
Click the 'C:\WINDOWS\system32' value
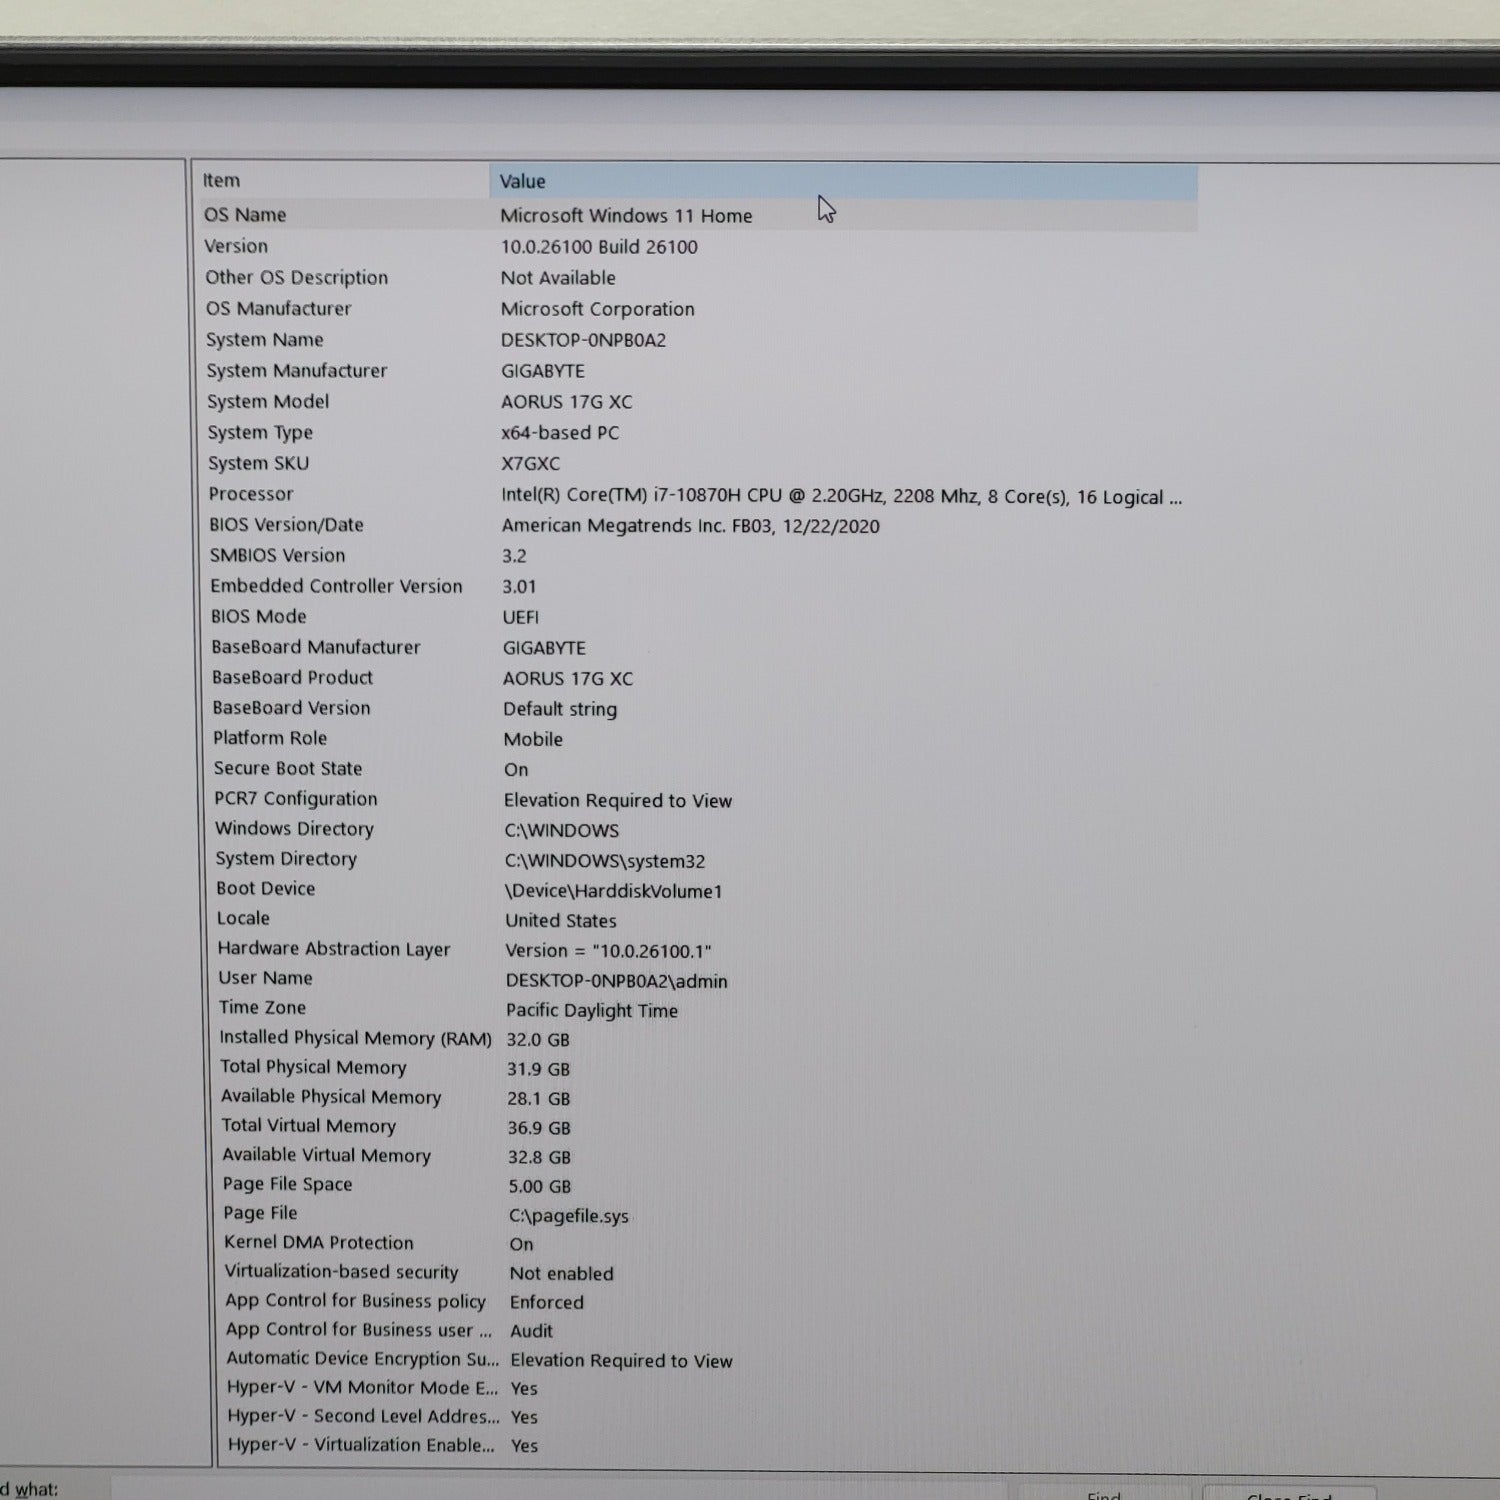[604, 861]
